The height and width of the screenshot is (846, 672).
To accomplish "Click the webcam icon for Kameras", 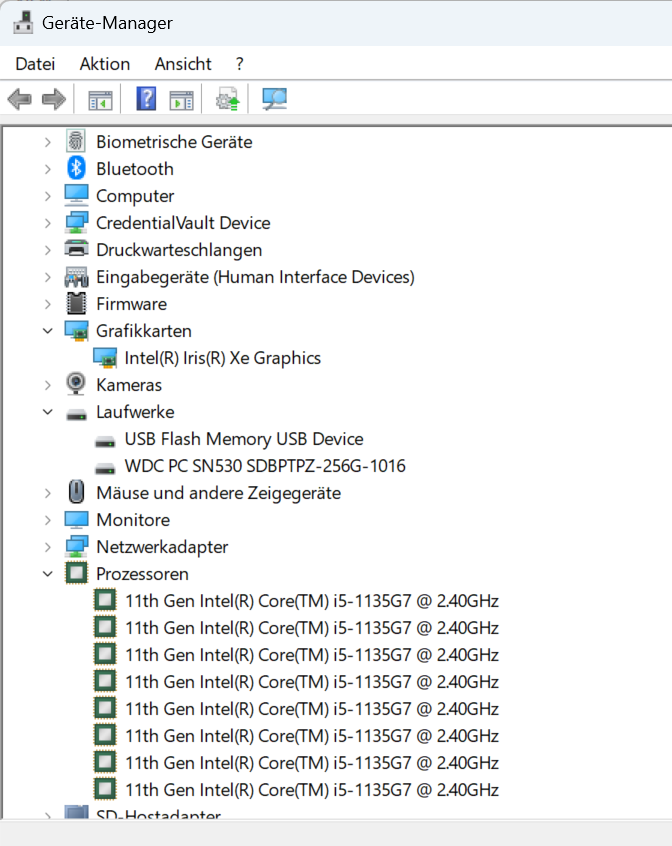I will point(76,384).
